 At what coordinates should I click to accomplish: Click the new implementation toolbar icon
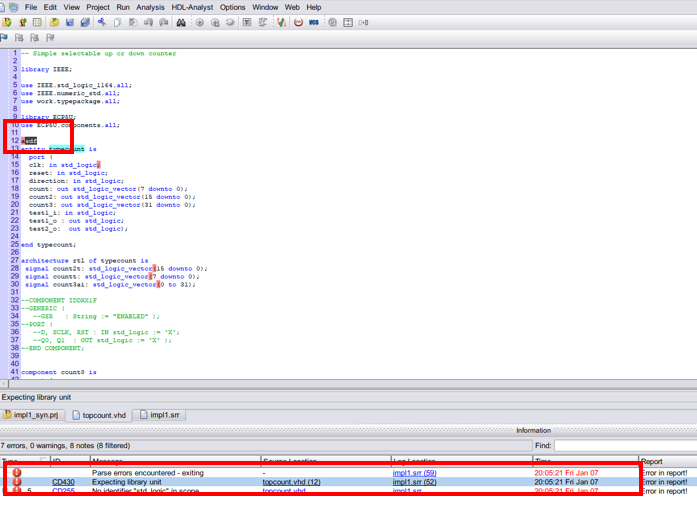tap(22, 22)
